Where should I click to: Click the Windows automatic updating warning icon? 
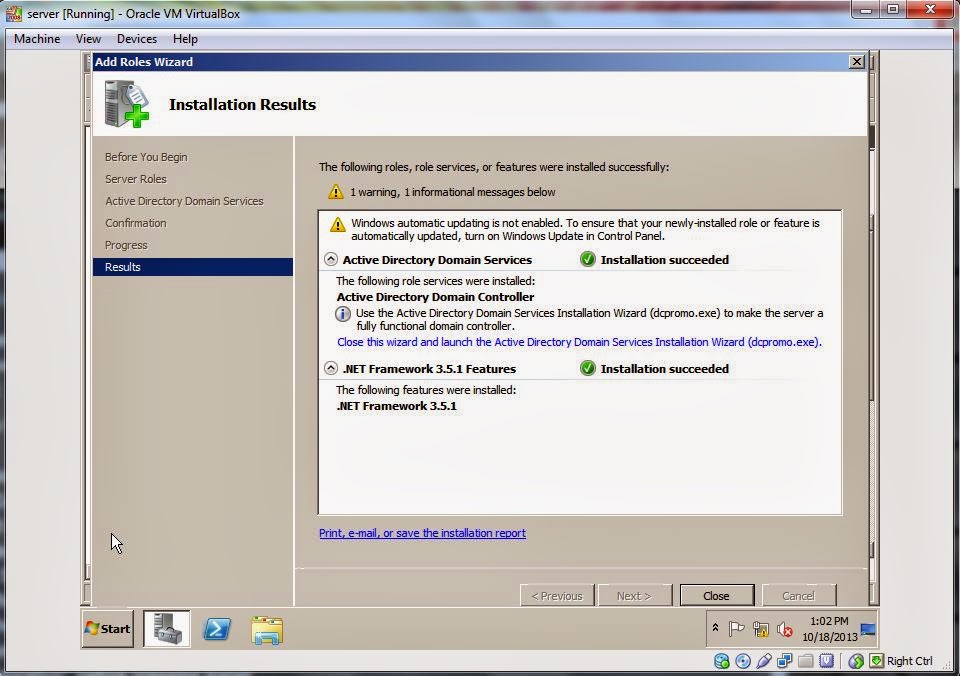(337, 224)
